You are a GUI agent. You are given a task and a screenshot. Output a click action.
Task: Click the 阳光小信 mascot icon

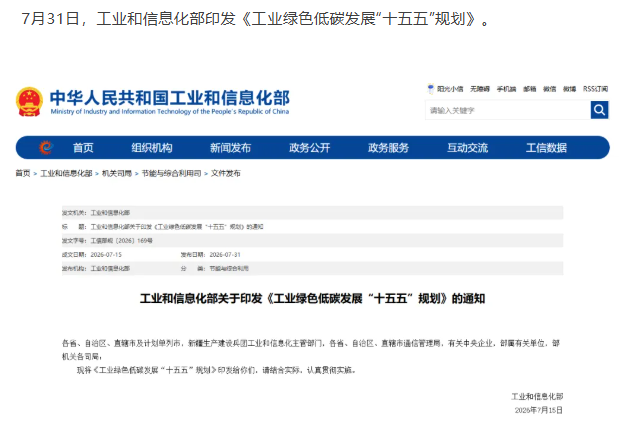tap(430, 89)
